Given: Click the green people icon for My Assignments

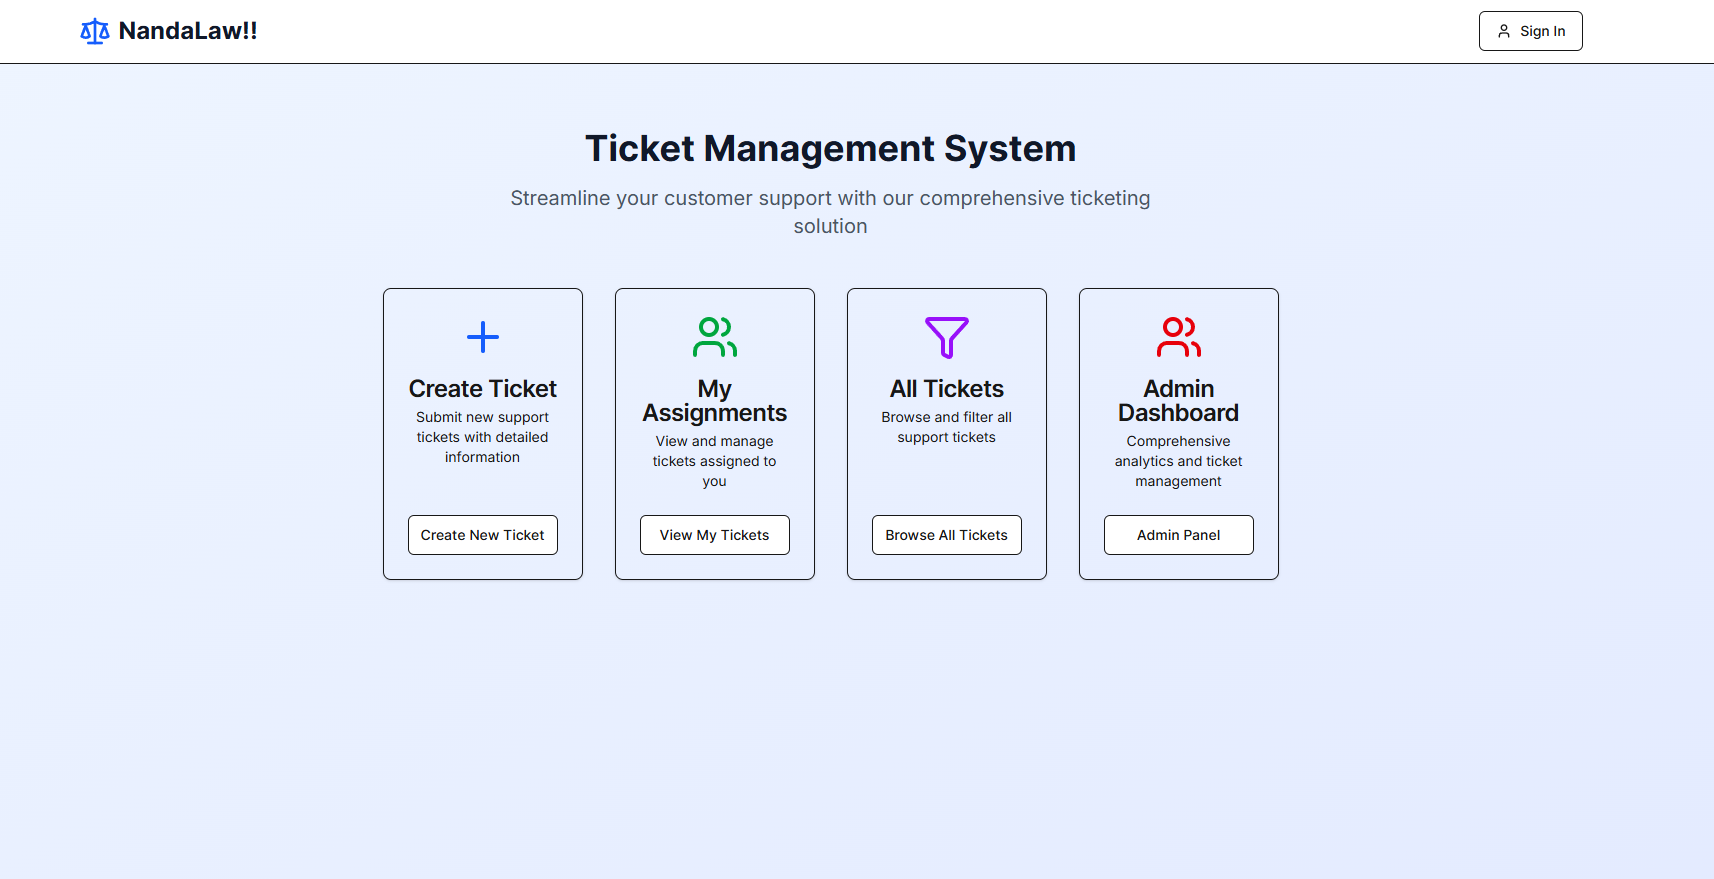Looking at the screenshot, I should [715, 337].
